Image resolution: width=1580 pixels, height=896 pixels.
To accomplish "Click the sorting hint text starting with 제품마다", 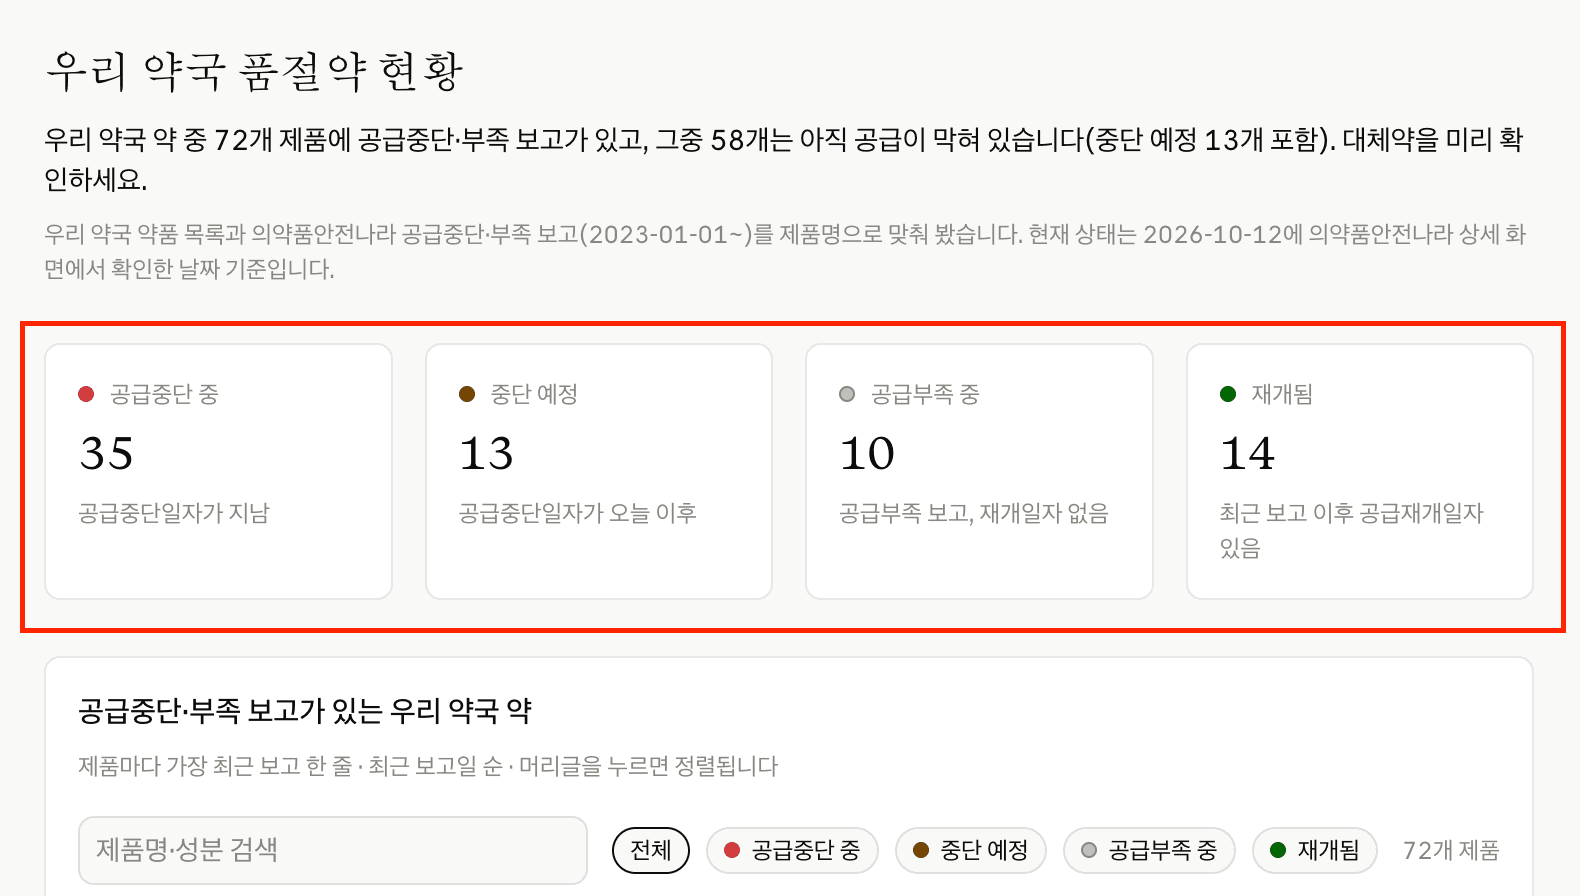I will [x=428, y=766].
